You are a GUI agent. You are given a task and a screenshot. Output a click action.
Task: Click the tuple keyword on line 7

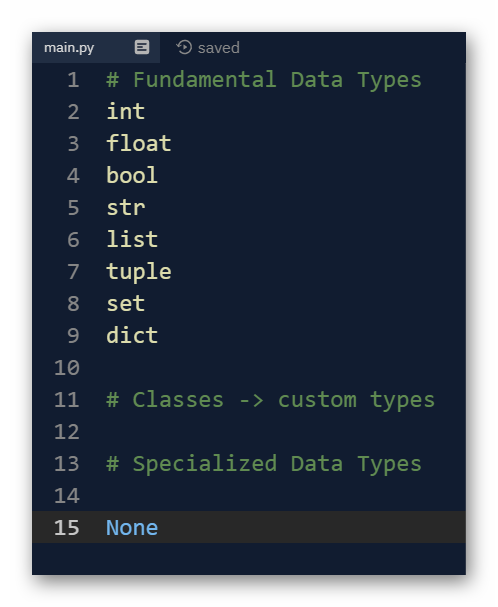139,272
